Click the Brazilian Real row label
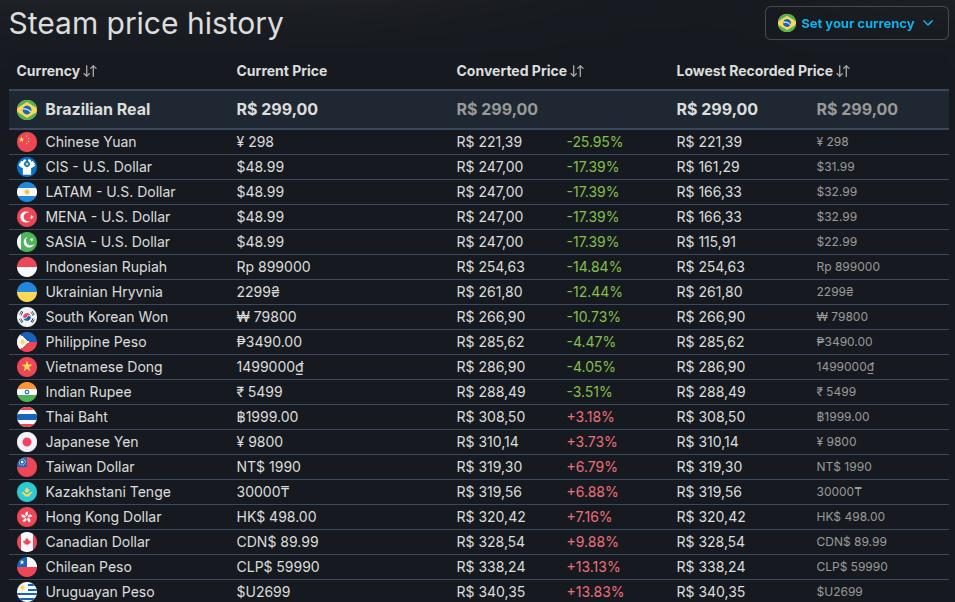Viewport: 955px width, 602px height. [97, 110]
